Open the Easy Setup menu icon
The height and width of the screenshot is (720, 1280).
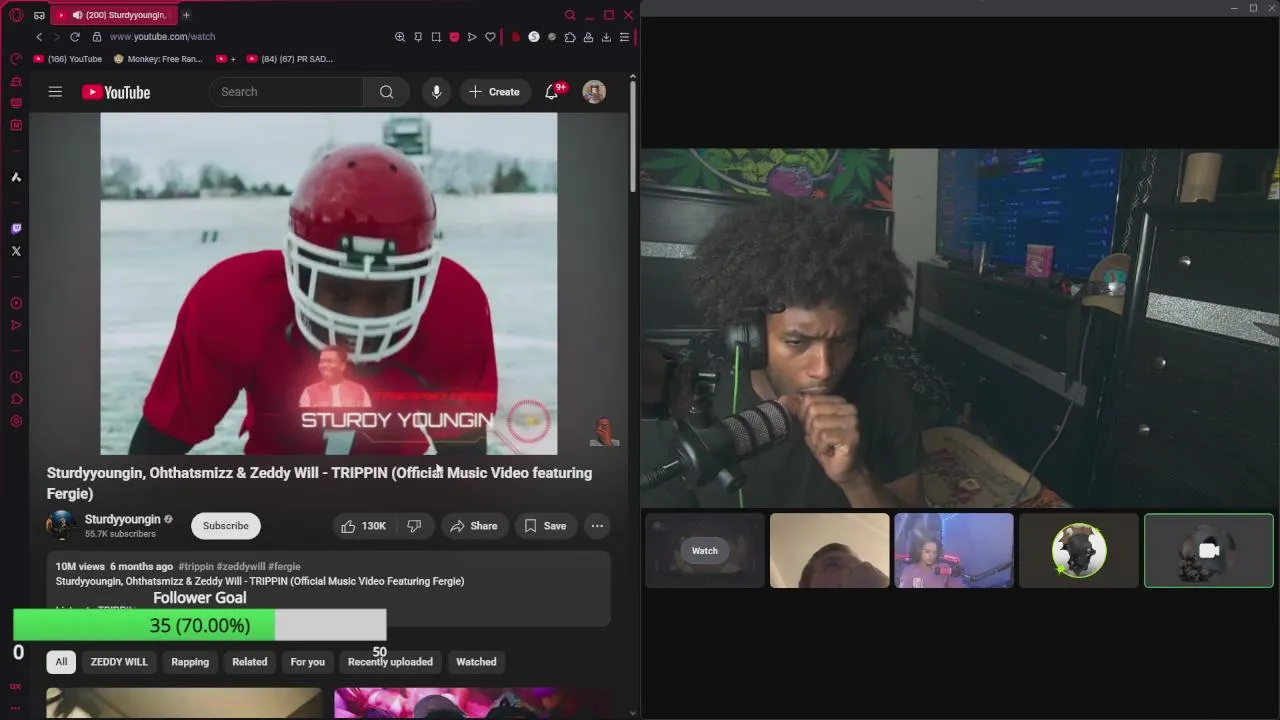624,37
